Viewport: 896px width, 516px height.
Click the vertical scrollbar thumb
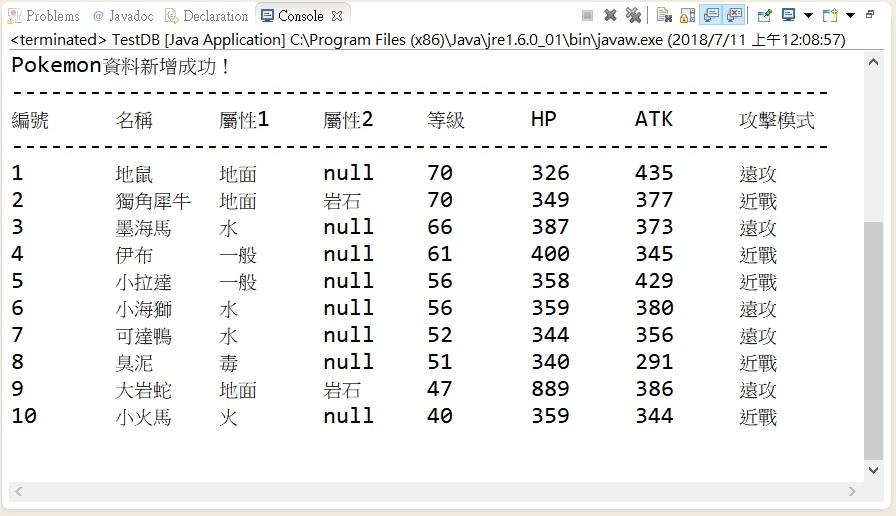click(x=873, y=341)
